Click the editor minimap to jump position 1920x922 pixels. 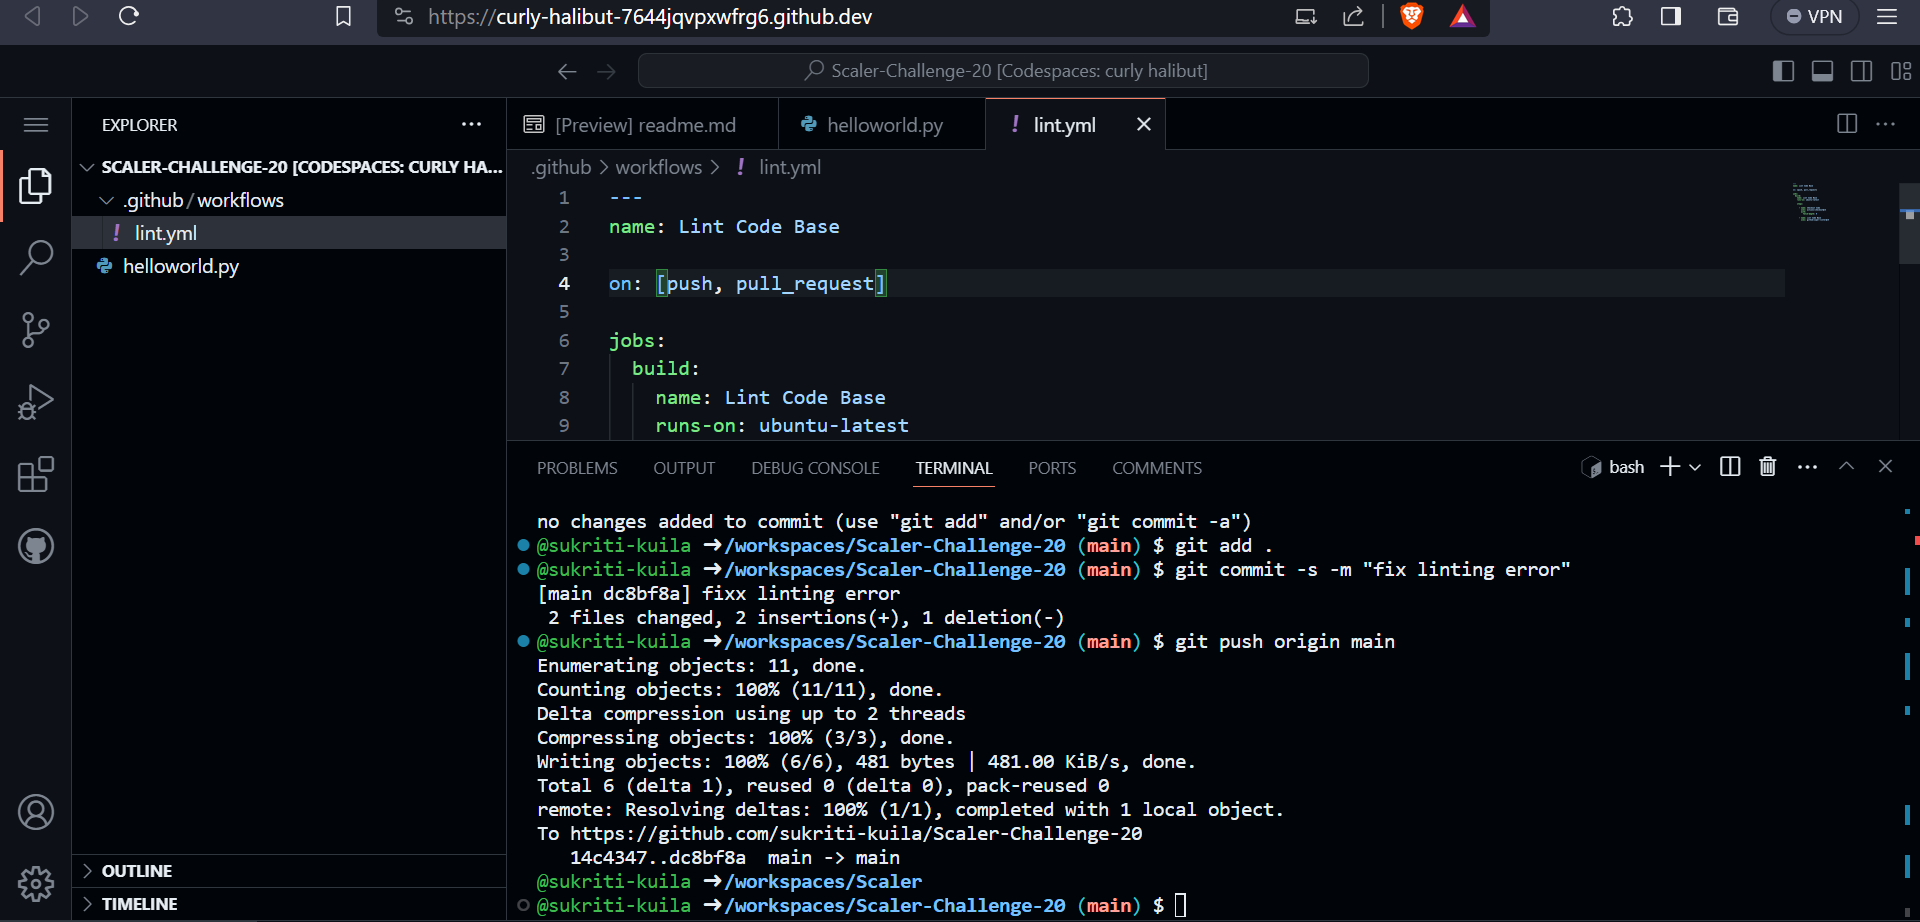[x=1810, y=200]
